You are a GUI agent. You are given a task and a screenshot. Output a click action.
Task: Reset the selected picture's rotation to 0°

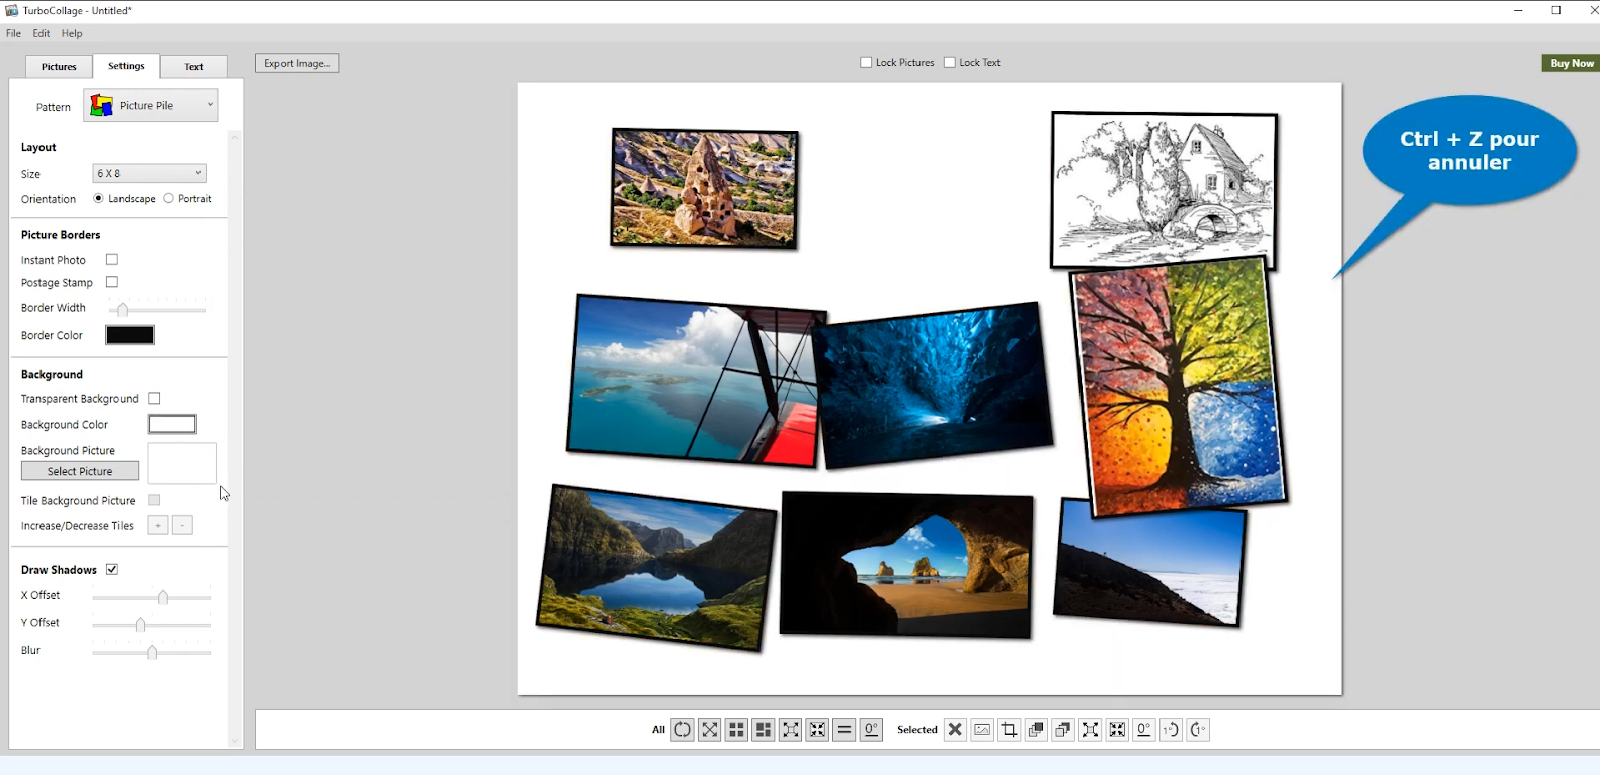pyautogui.click(x=1144, y=730)
